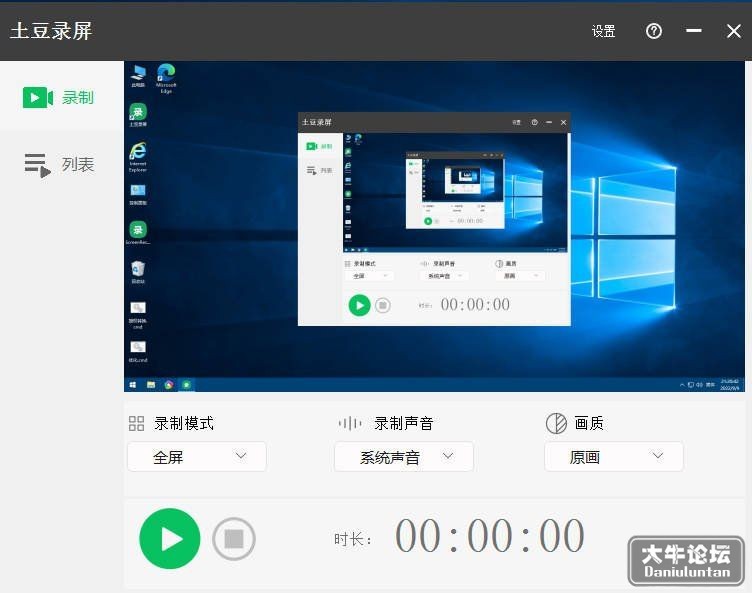The width and height of the screenshot is (752, 593).
Task: Select the lowest cmd file icon in preview
Action: point(138,352)
